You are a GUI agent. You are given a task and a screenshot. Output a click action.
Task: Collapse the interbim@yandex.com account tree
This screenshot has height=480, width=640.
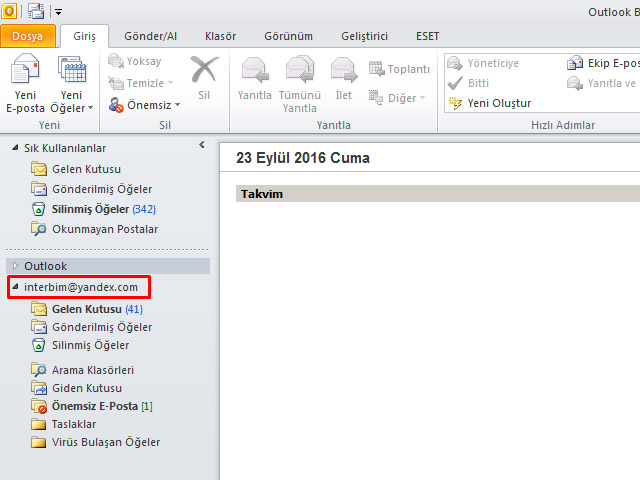(x=15, y=288)
